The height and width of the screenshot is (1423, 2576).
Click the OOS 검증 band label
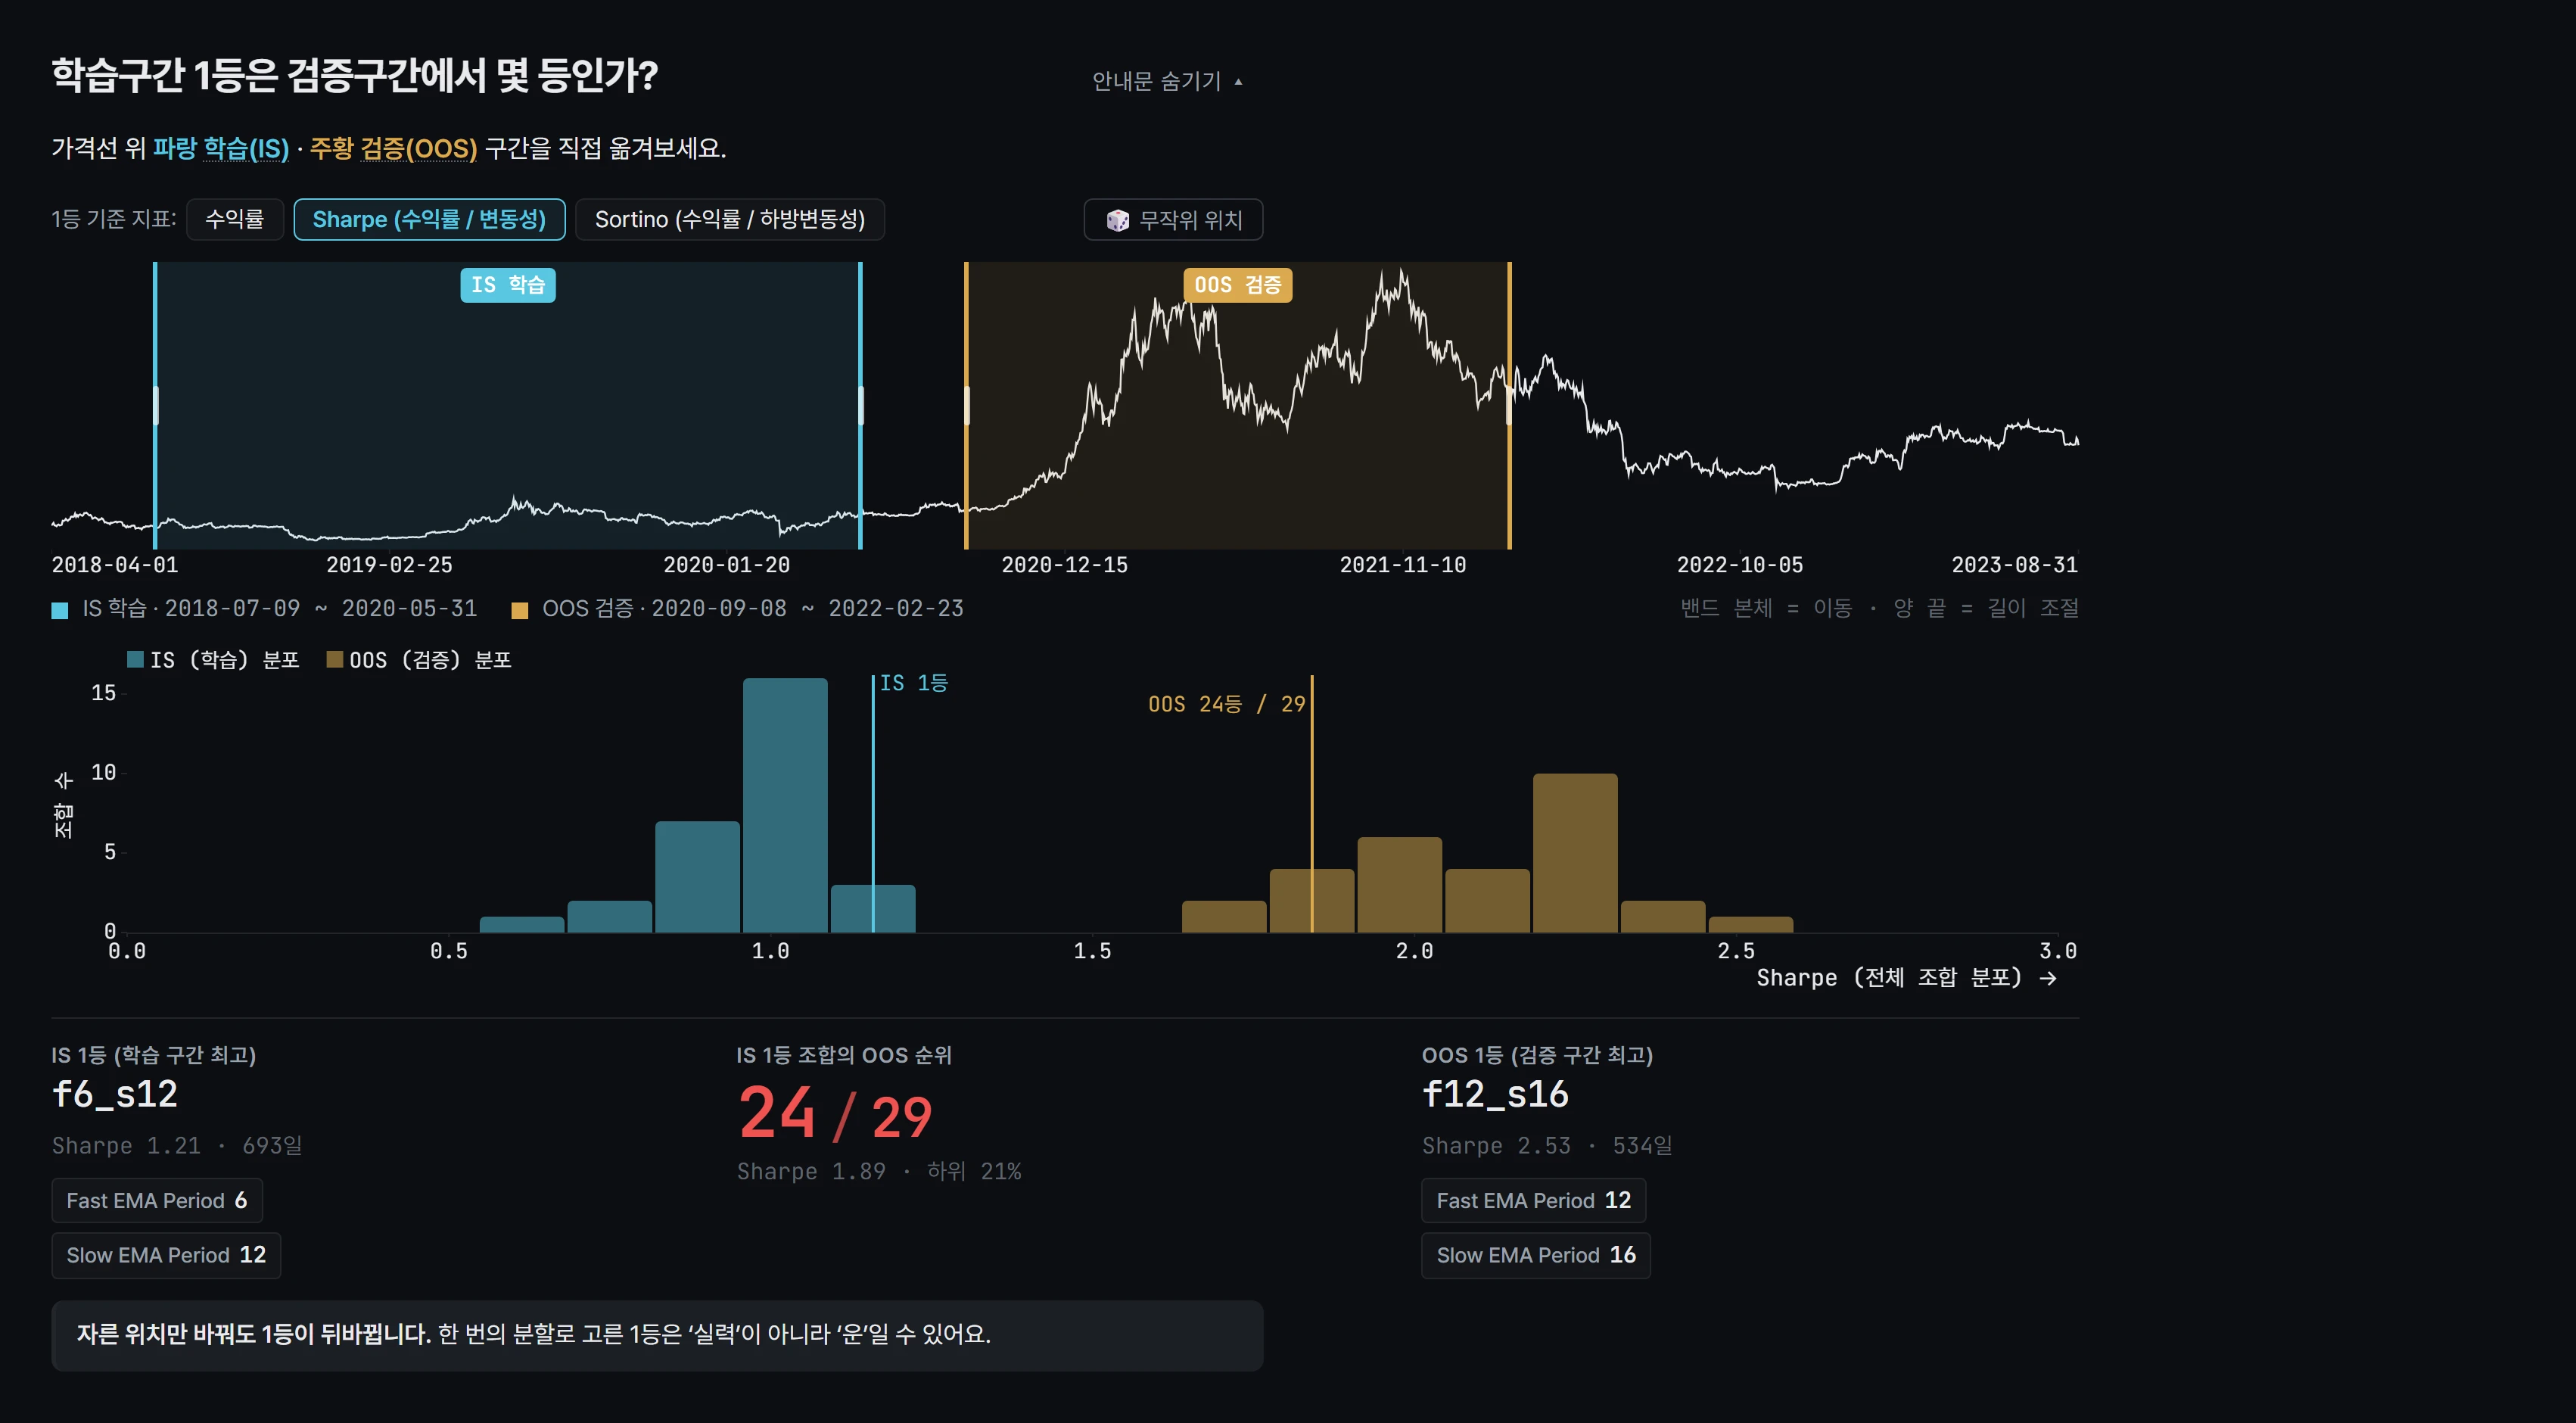pyautogui.click(x=1237, y=285)
